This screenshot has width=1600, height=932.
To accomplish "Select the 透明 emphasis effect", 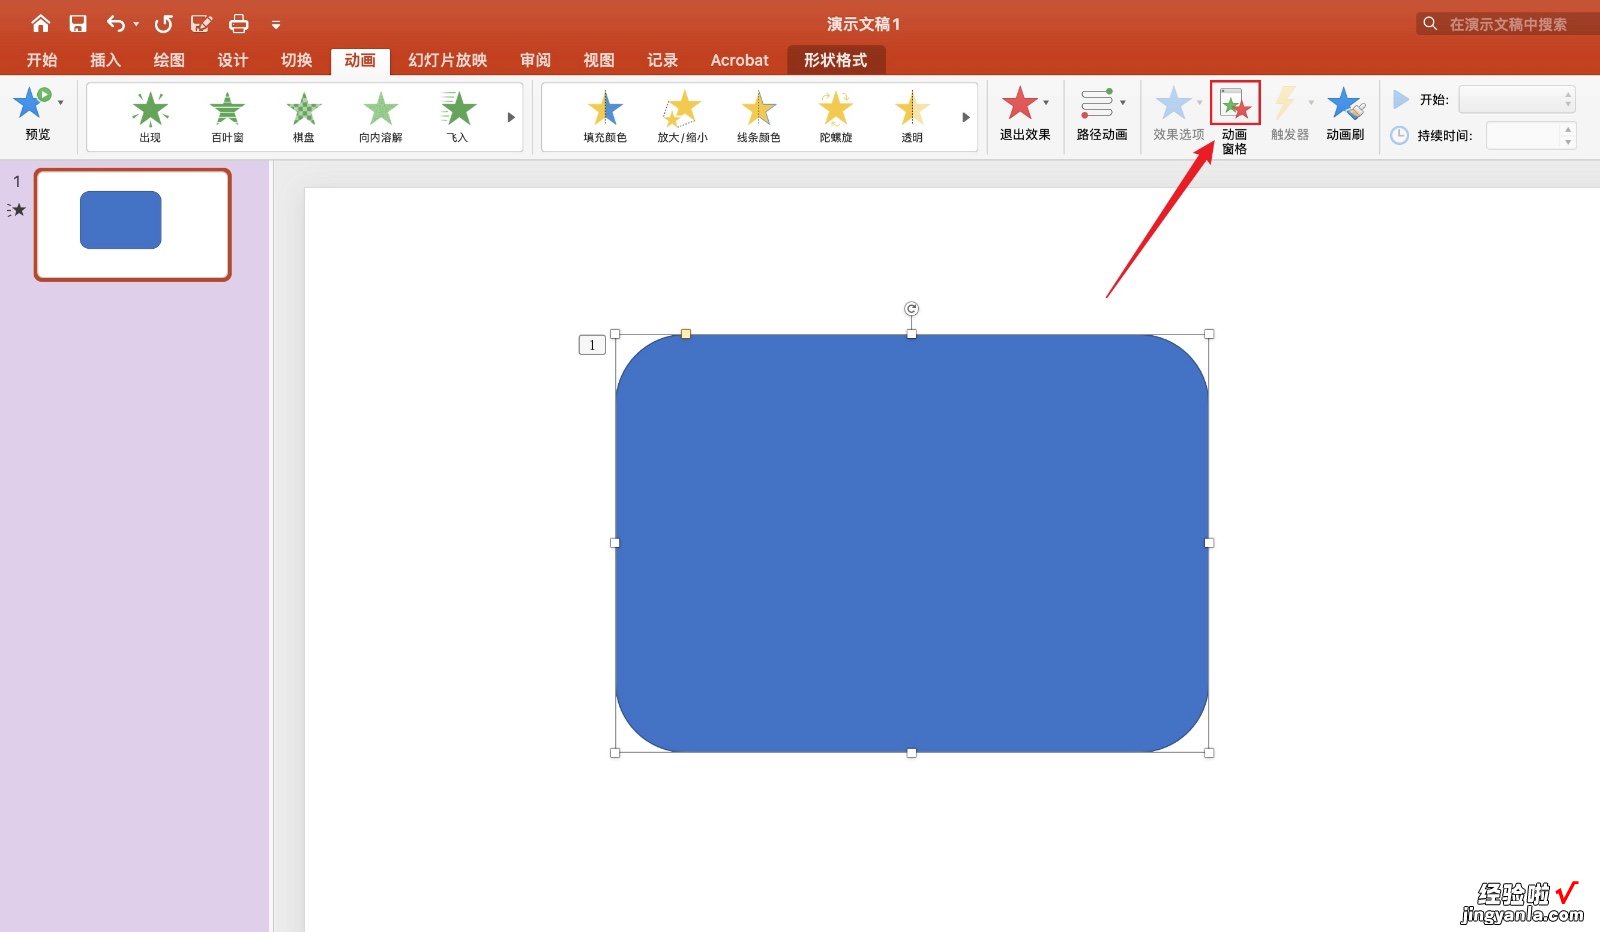I will pyautogui.click(x=912, y=116).
